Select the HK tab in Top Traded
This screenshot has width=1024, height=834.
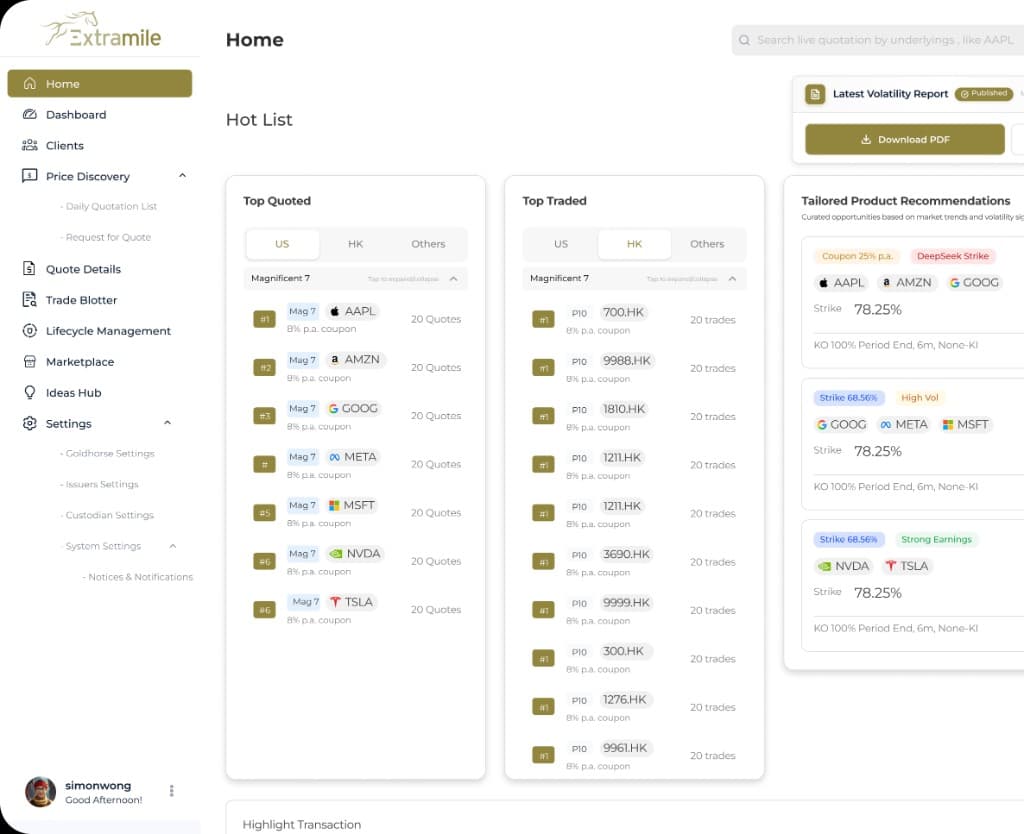coord(634,244)
